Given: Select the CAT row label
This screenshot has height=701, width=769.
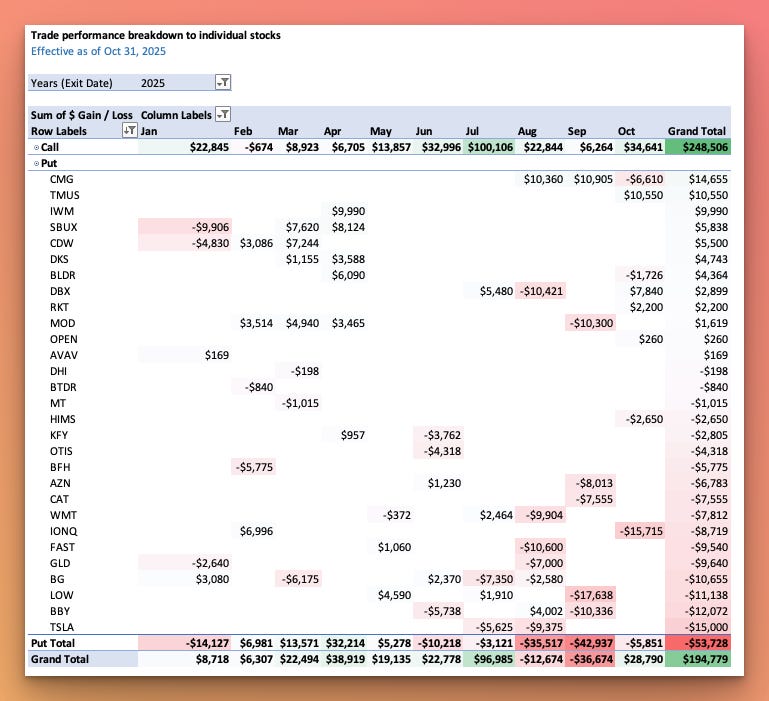Looking at the screenshot, I should pos(59,499).
